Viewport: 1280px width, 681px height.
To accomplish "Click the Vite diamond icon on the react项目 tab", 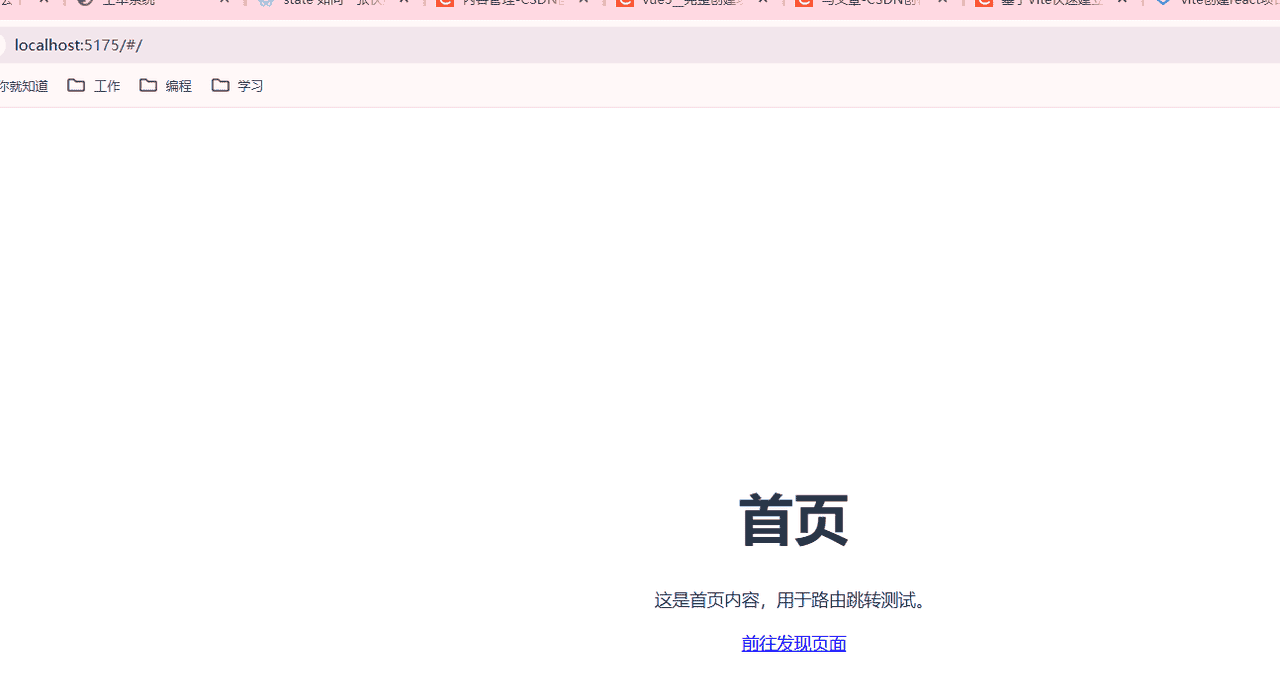I will pyautogui.click(x=1163, y=4).
